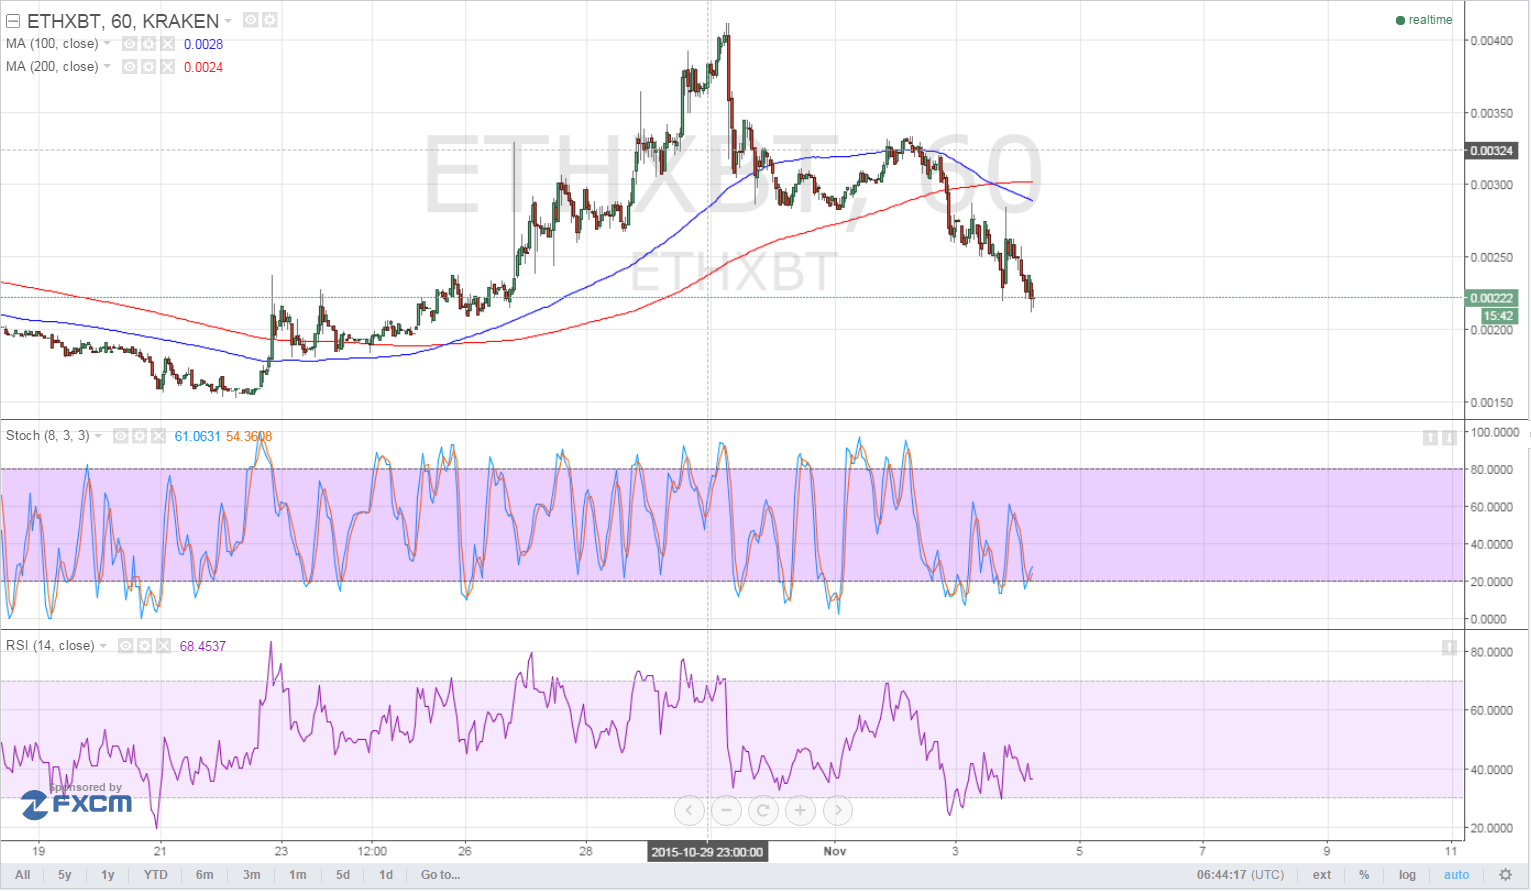Viewport: 1531px width, 891px height.
Task: Open chart properties gear in bottom bar
Action: [1505, 875]
